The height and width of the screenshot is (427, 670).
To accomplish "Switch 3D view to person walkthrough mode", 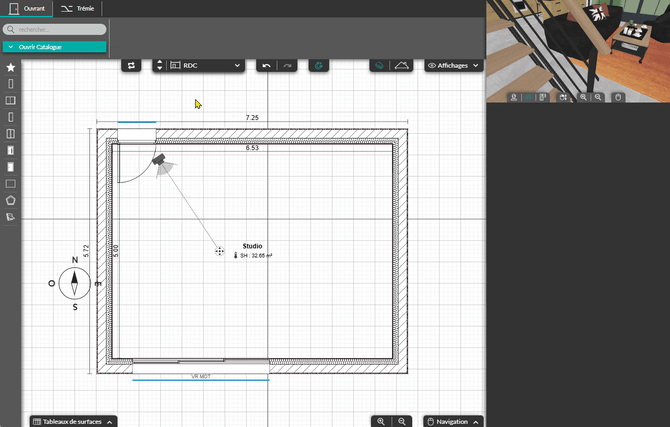I will point(514,97).
